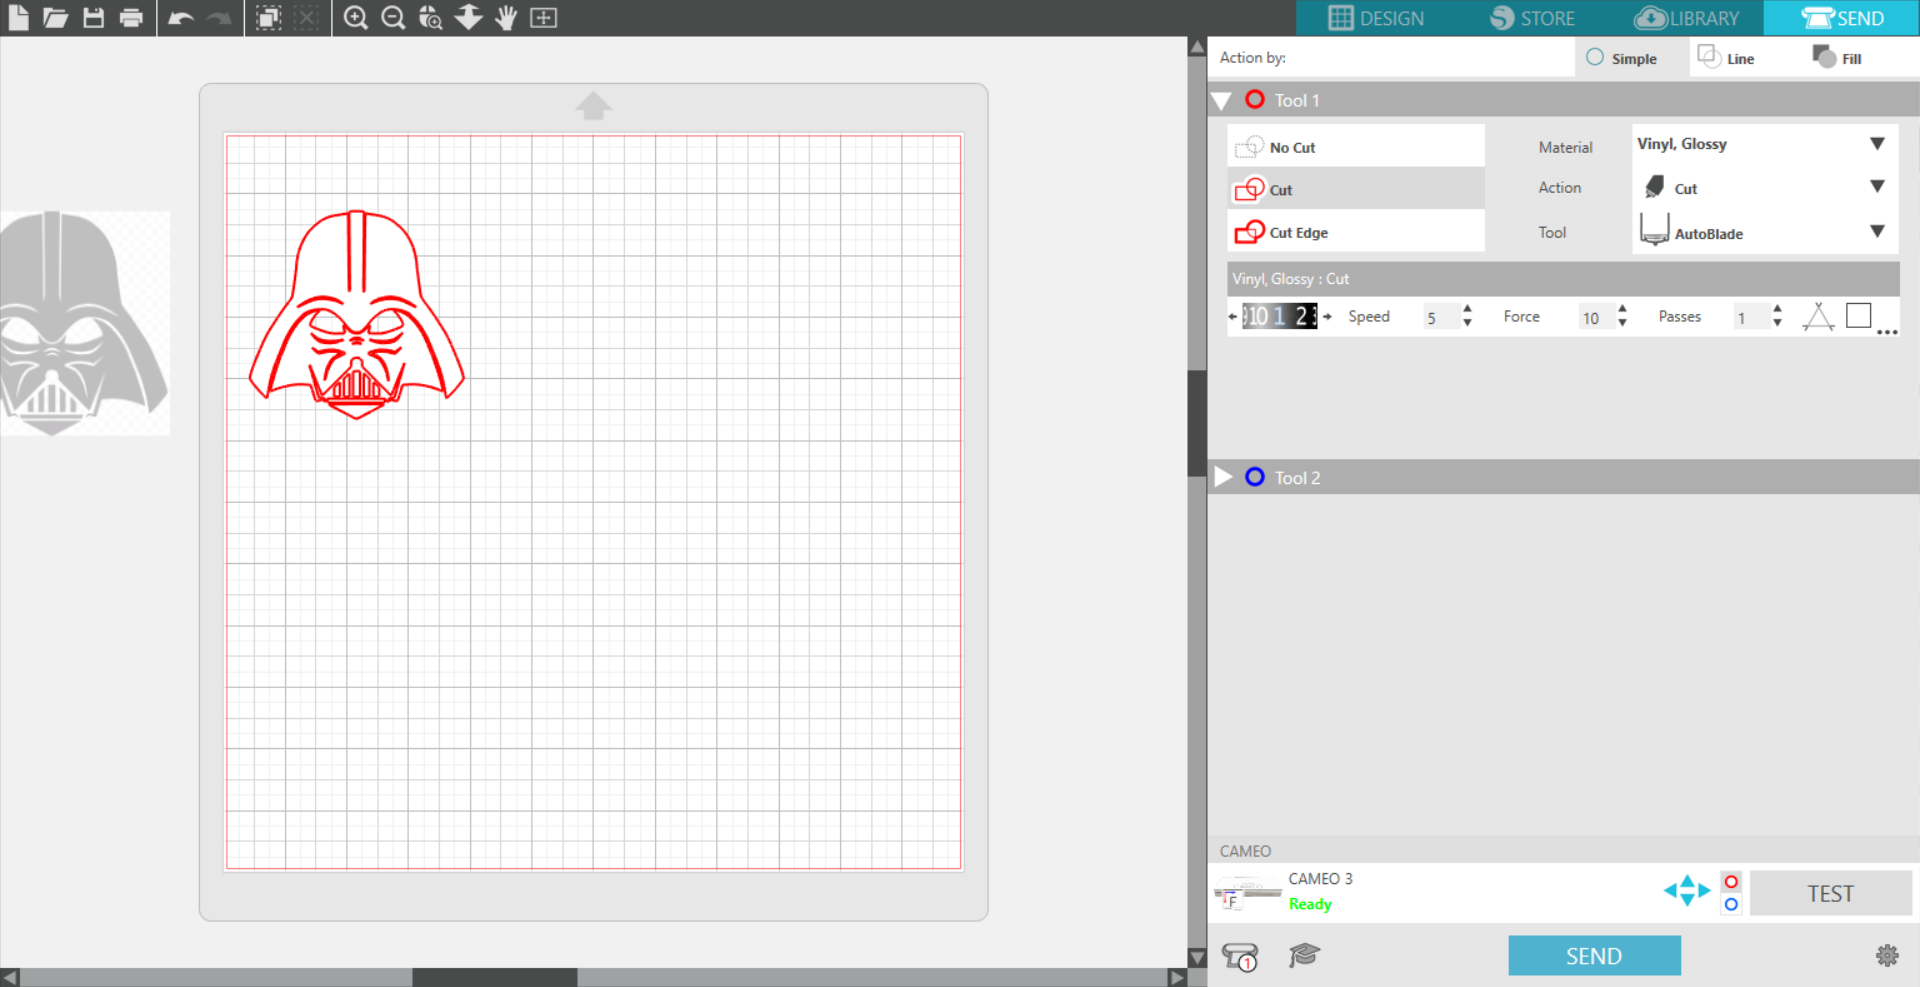1920x987 pixels.
Task: Select the red Darth Vader outline on the mat
Action: [357, 314]
